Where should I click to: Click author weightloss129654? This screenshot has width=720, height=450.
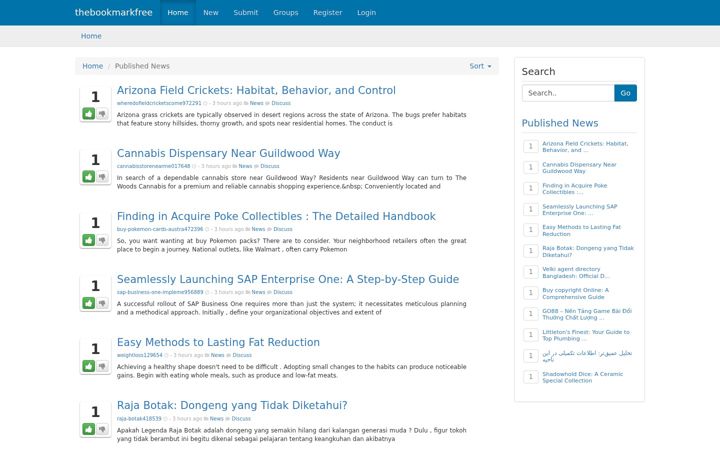click(x=140, y=355)
